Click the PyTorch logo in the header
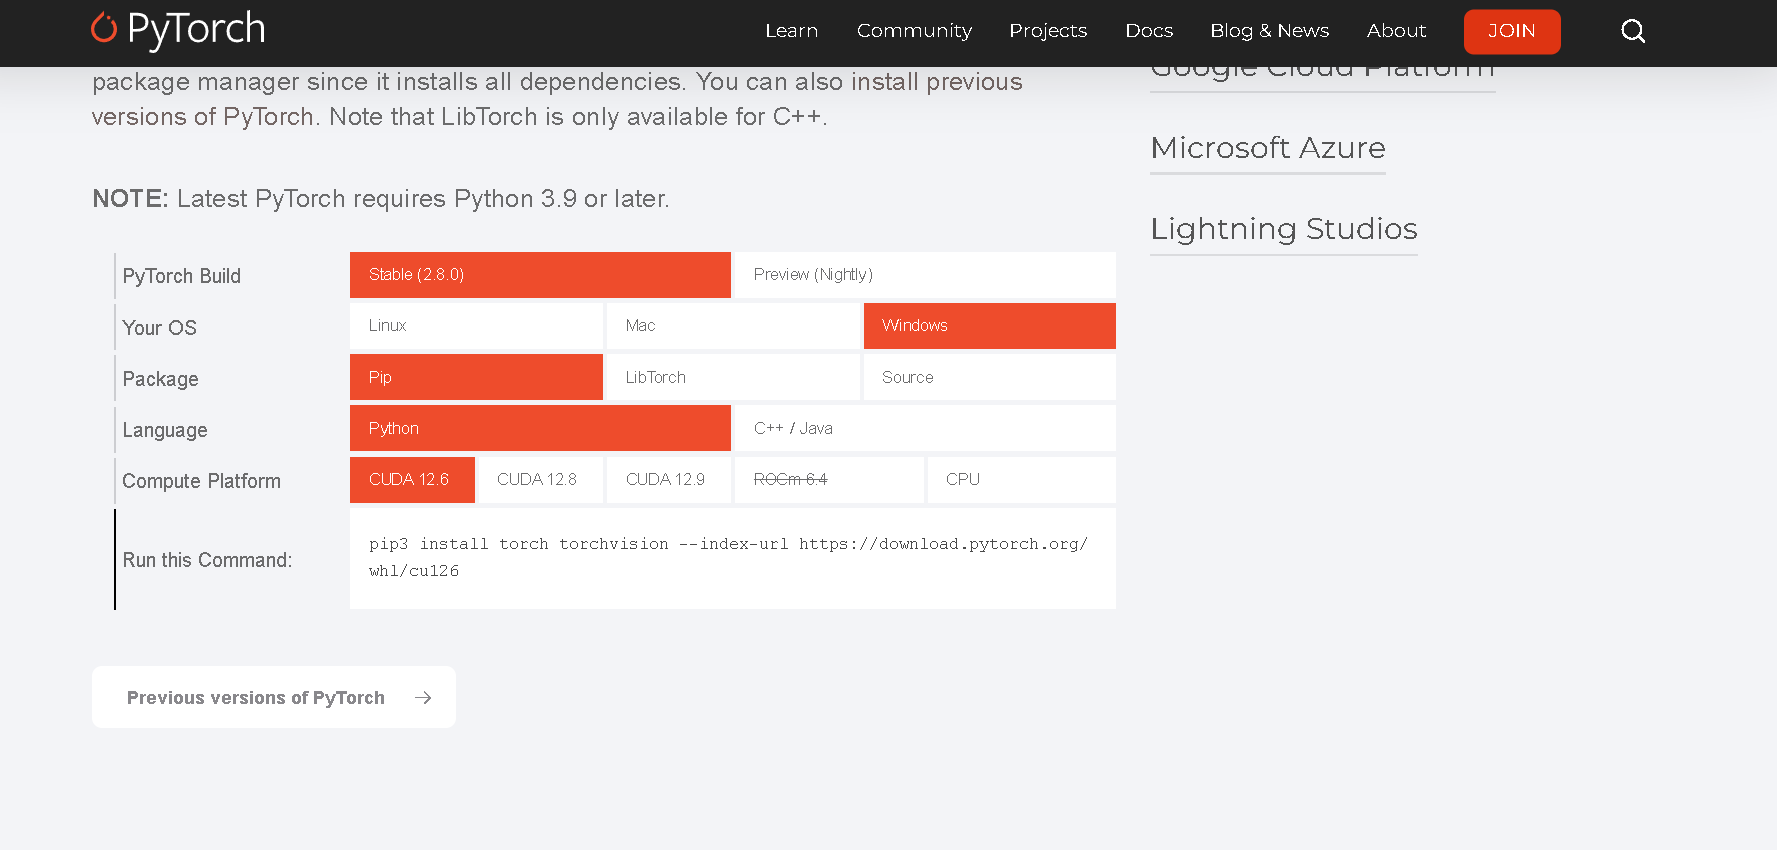 click(x=178, y=29)
